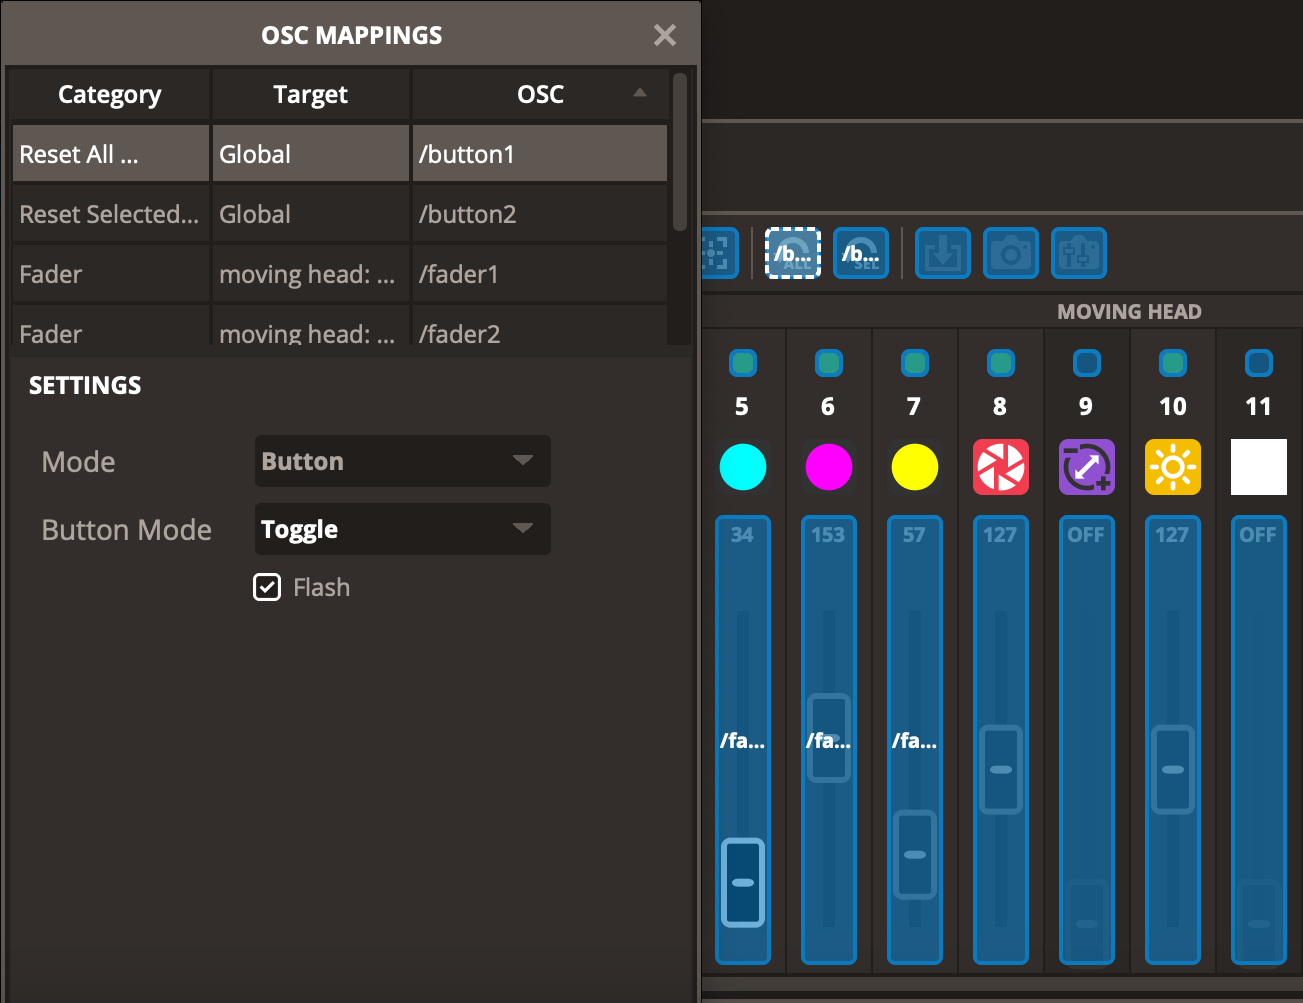1303x1003 pixels.
Task: Click the yellow sun icon on channel 10
Action: (x=1172, y=467)
